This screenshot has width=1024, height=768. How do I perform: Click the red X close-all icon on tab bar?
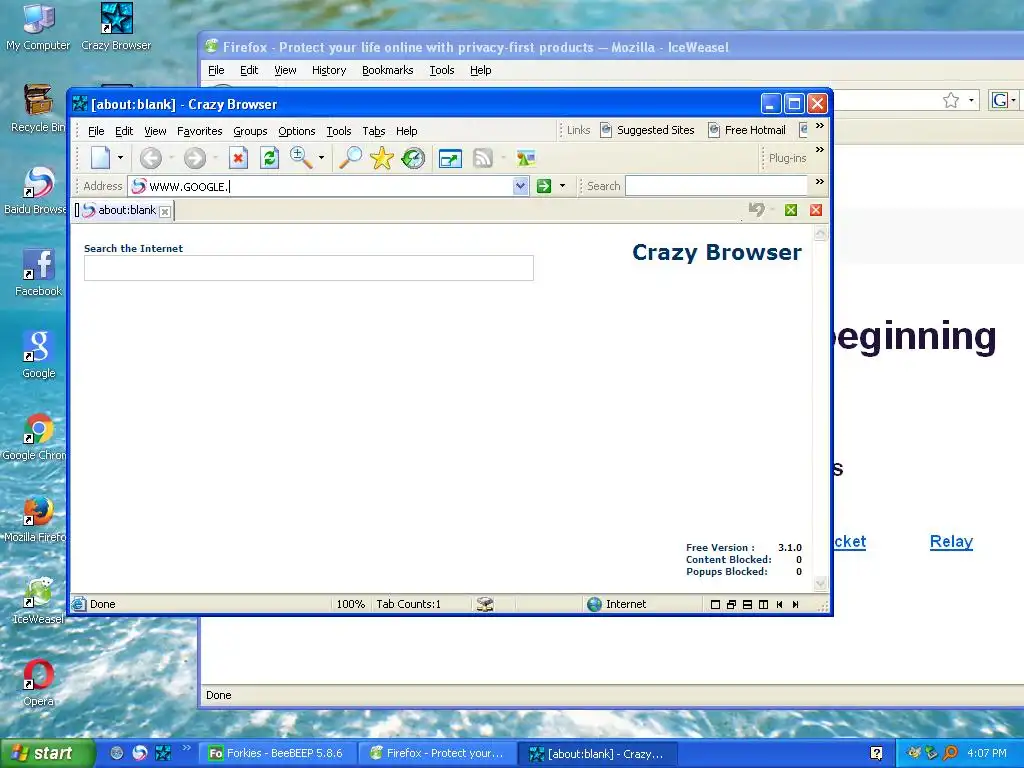[816, 210]
